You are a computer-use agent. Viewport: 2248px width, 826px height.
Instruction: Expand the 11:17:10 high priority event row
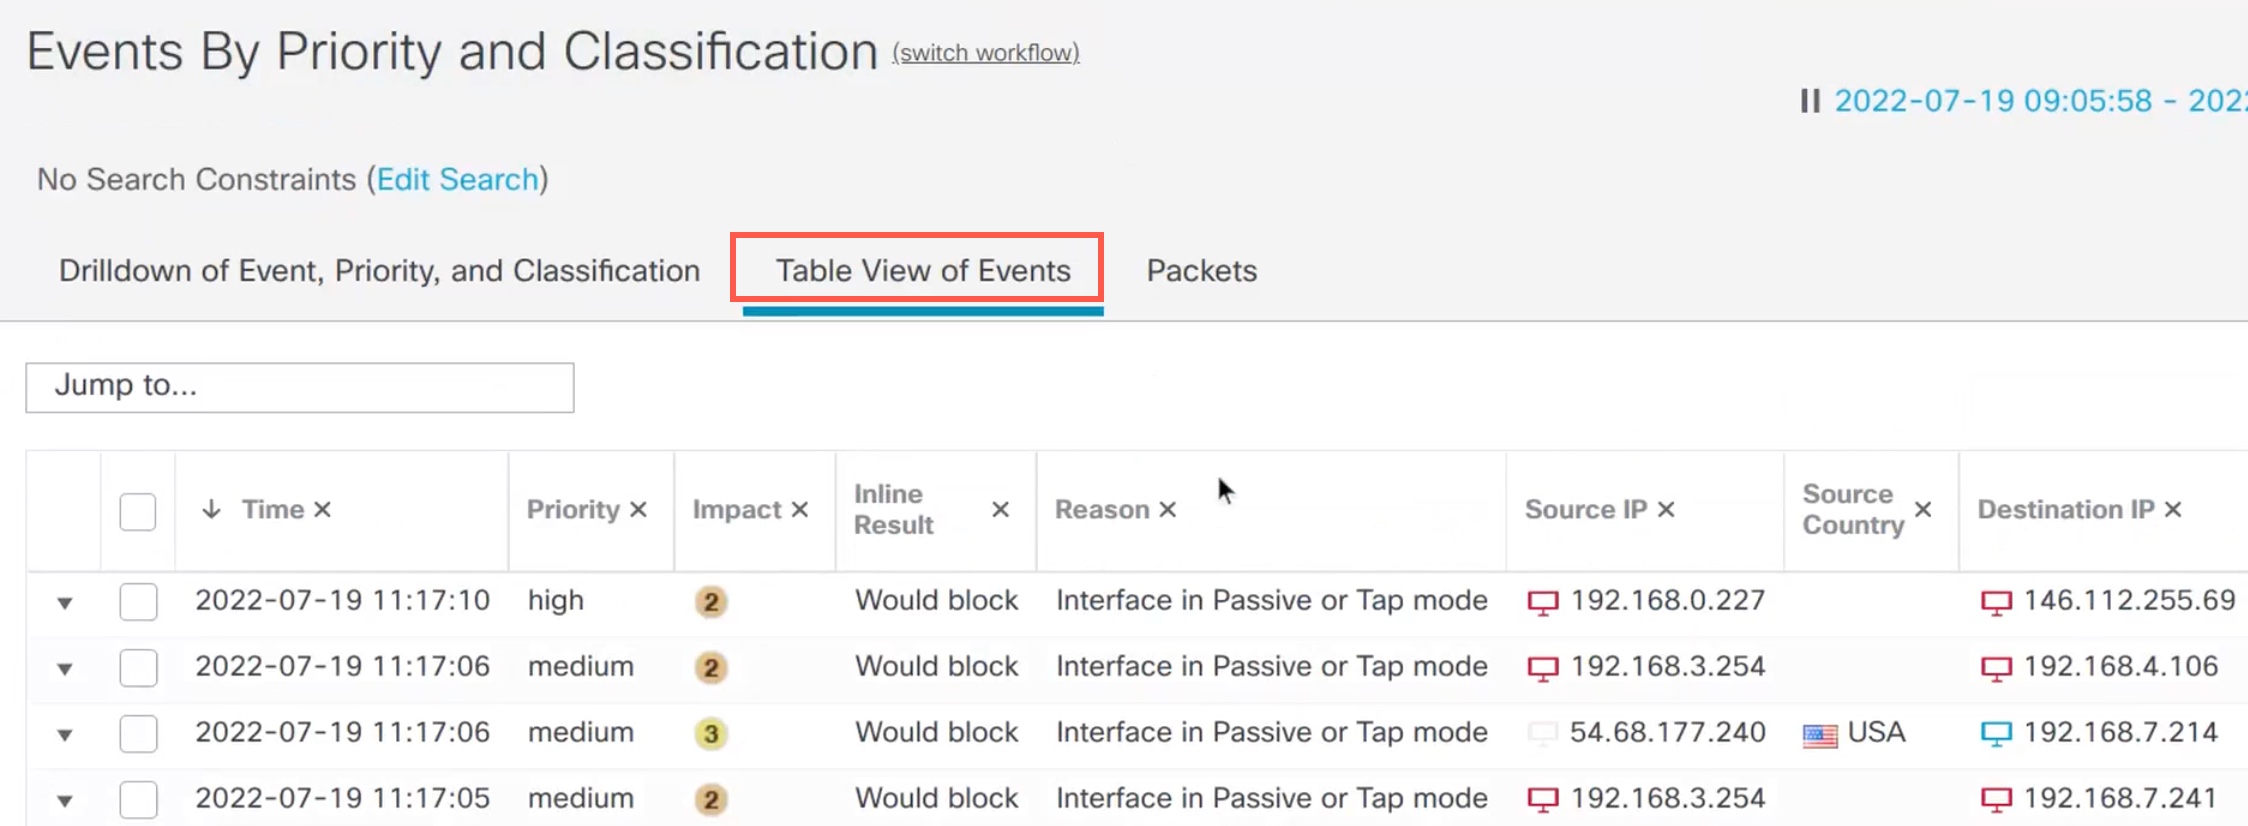click(x=65, y=603)
